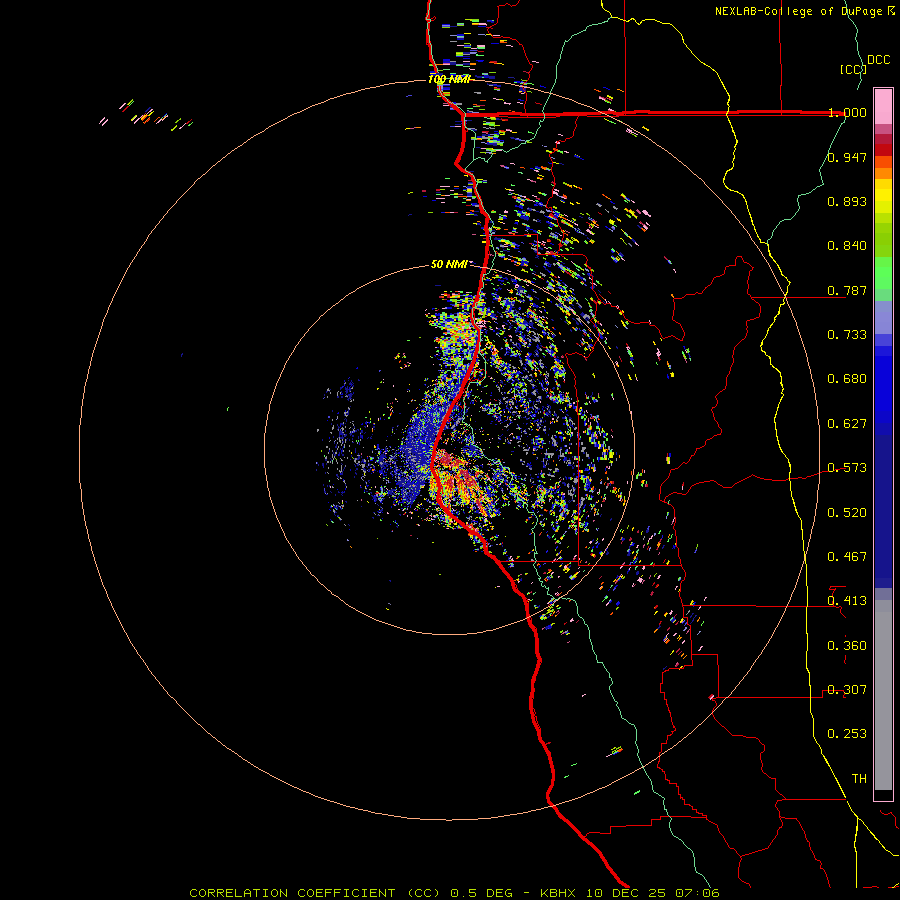Click the 10 DEC 25 07:06 timestamp
900x900 pixels.
[x=653, y=893]
